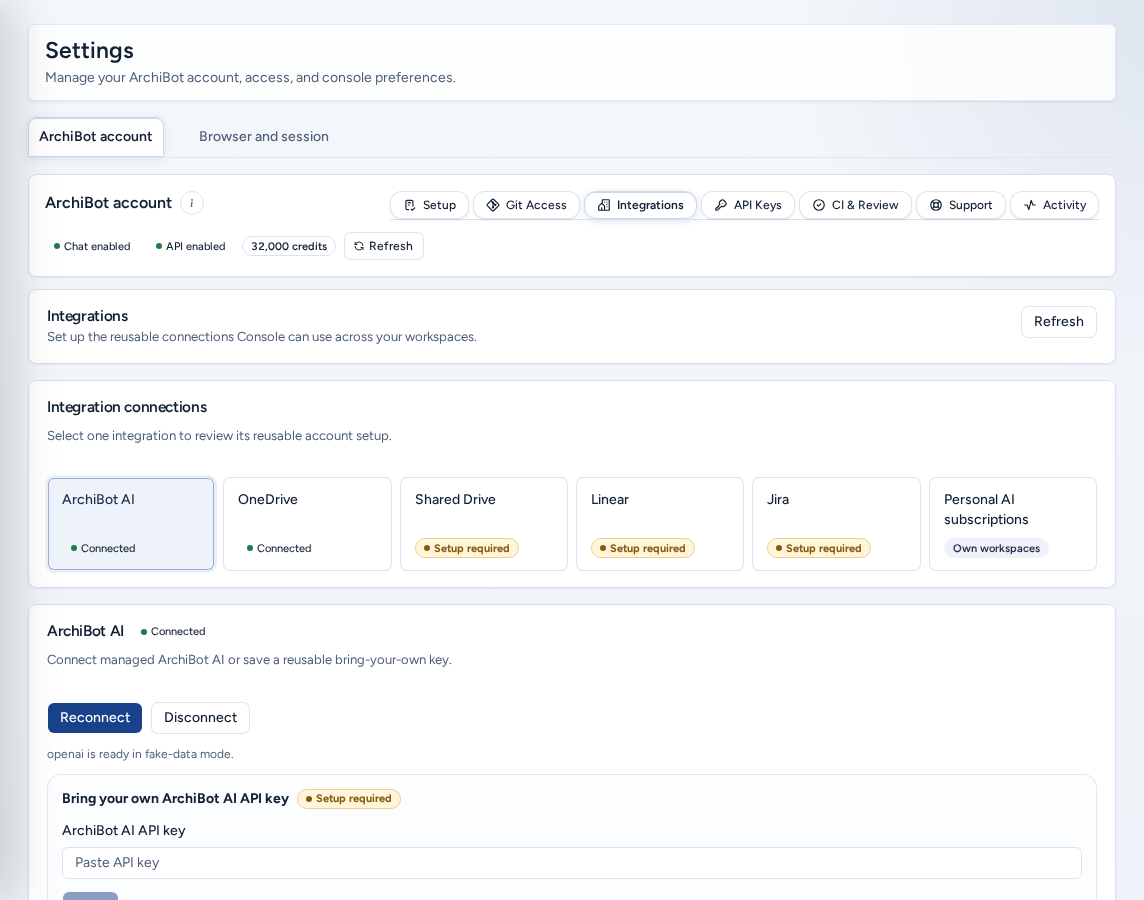Select the Jira integration card
Screen dimensions: 1144x900
coord(836,524)
